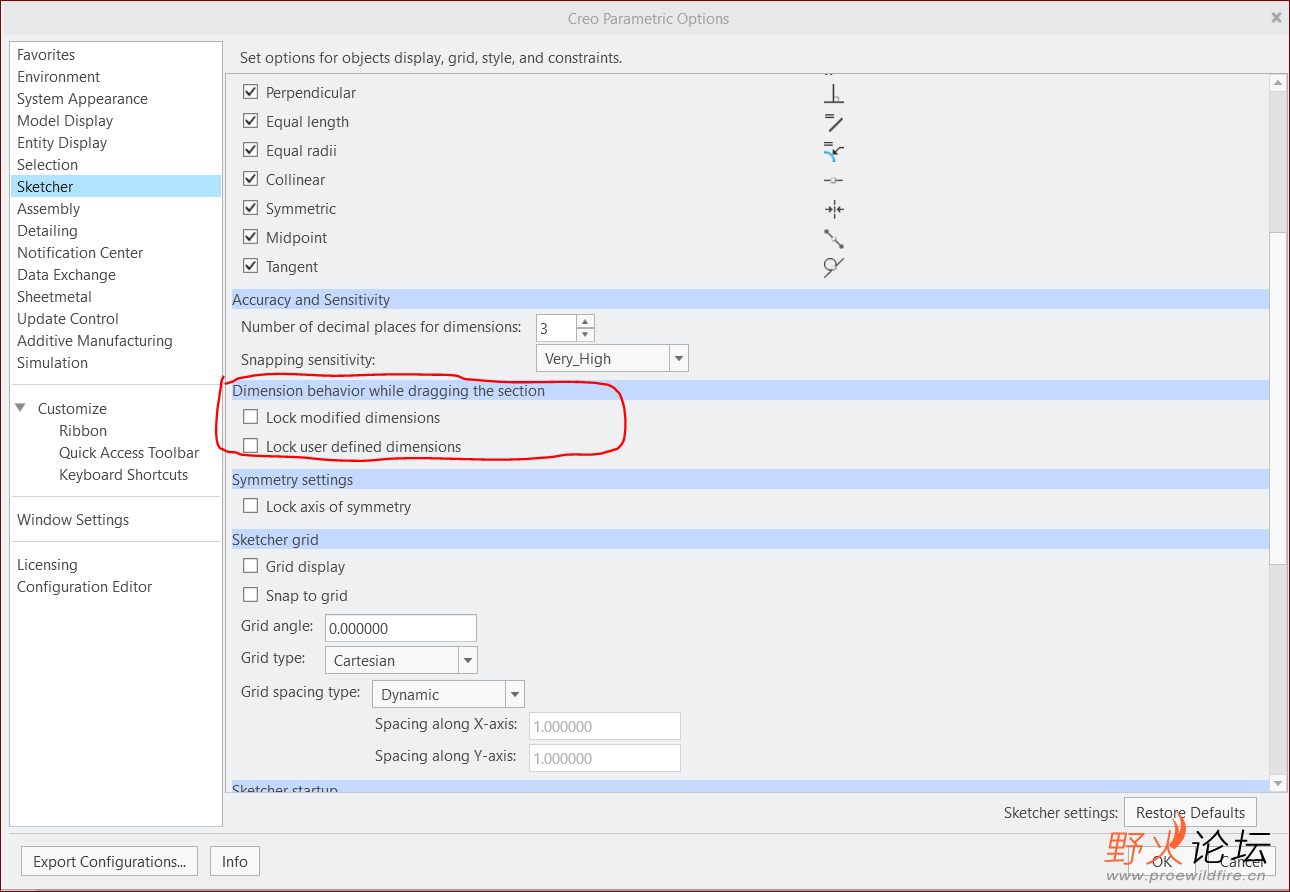Check Lock axis of symmetry
Viewport: 1290px width, 892px height.
click(x=251, y=506)
